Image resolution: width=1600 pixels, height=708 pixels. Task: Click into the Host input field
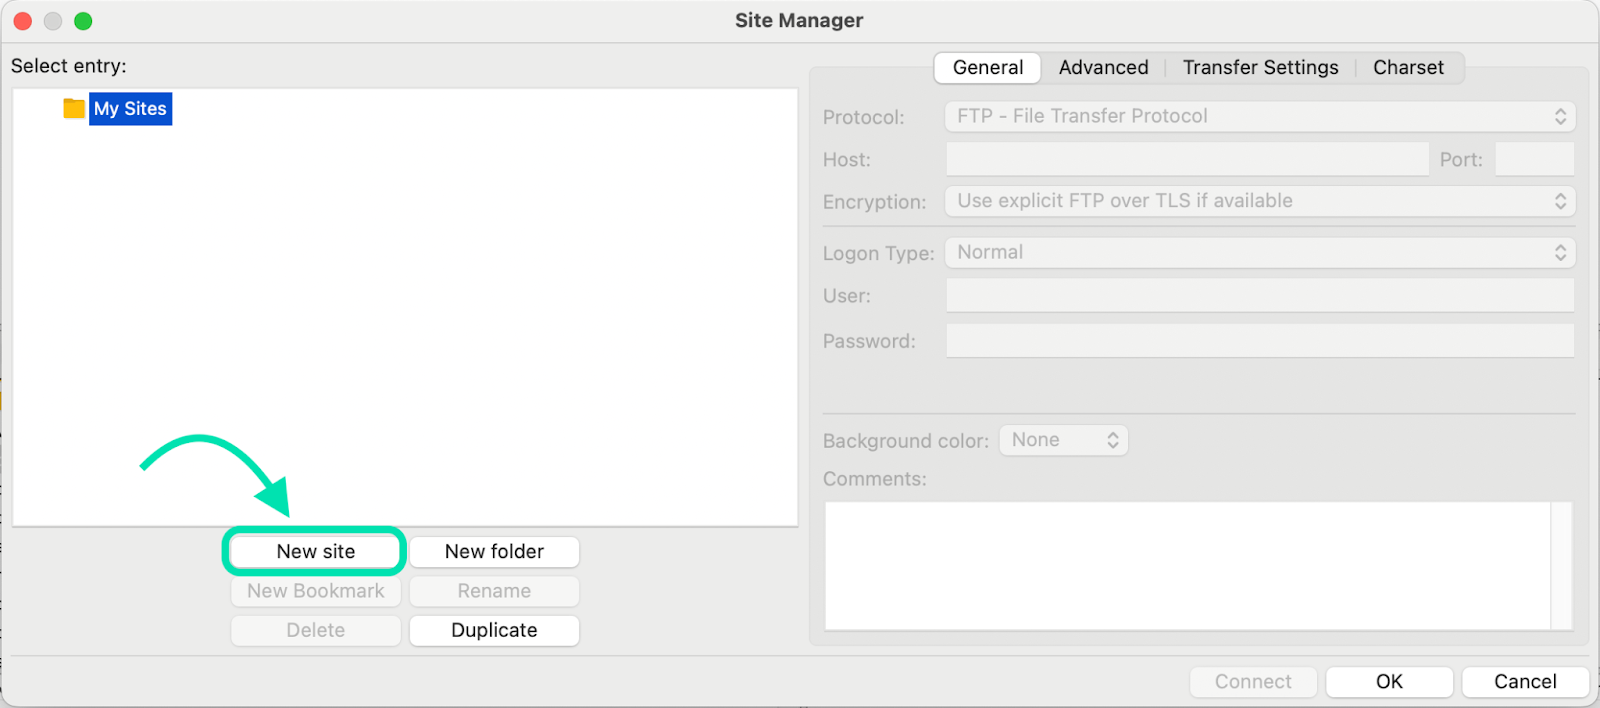tap(1187, 159)
